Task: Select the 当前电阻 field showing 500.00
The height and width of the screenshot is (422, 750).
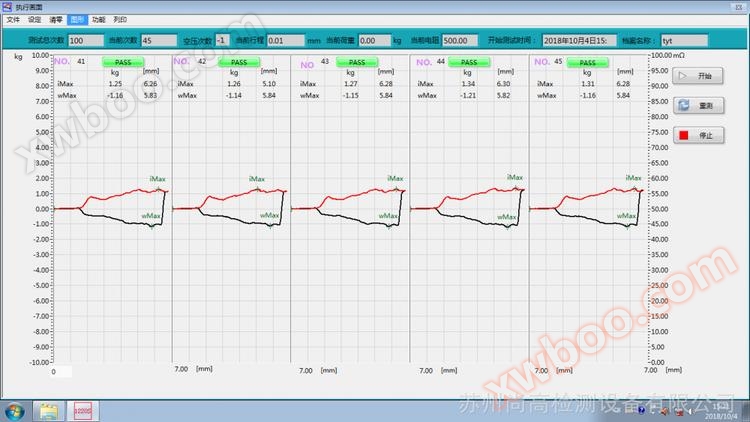Action: [460, 41]
